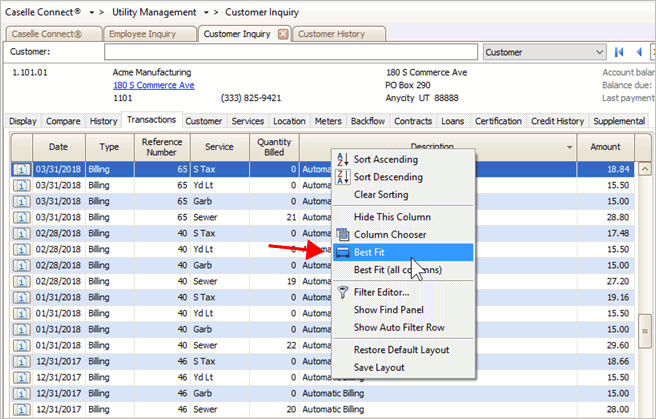This screenshot has width=656, height=419.
Task: Open the Services tab
Action: tap(248, 121)
